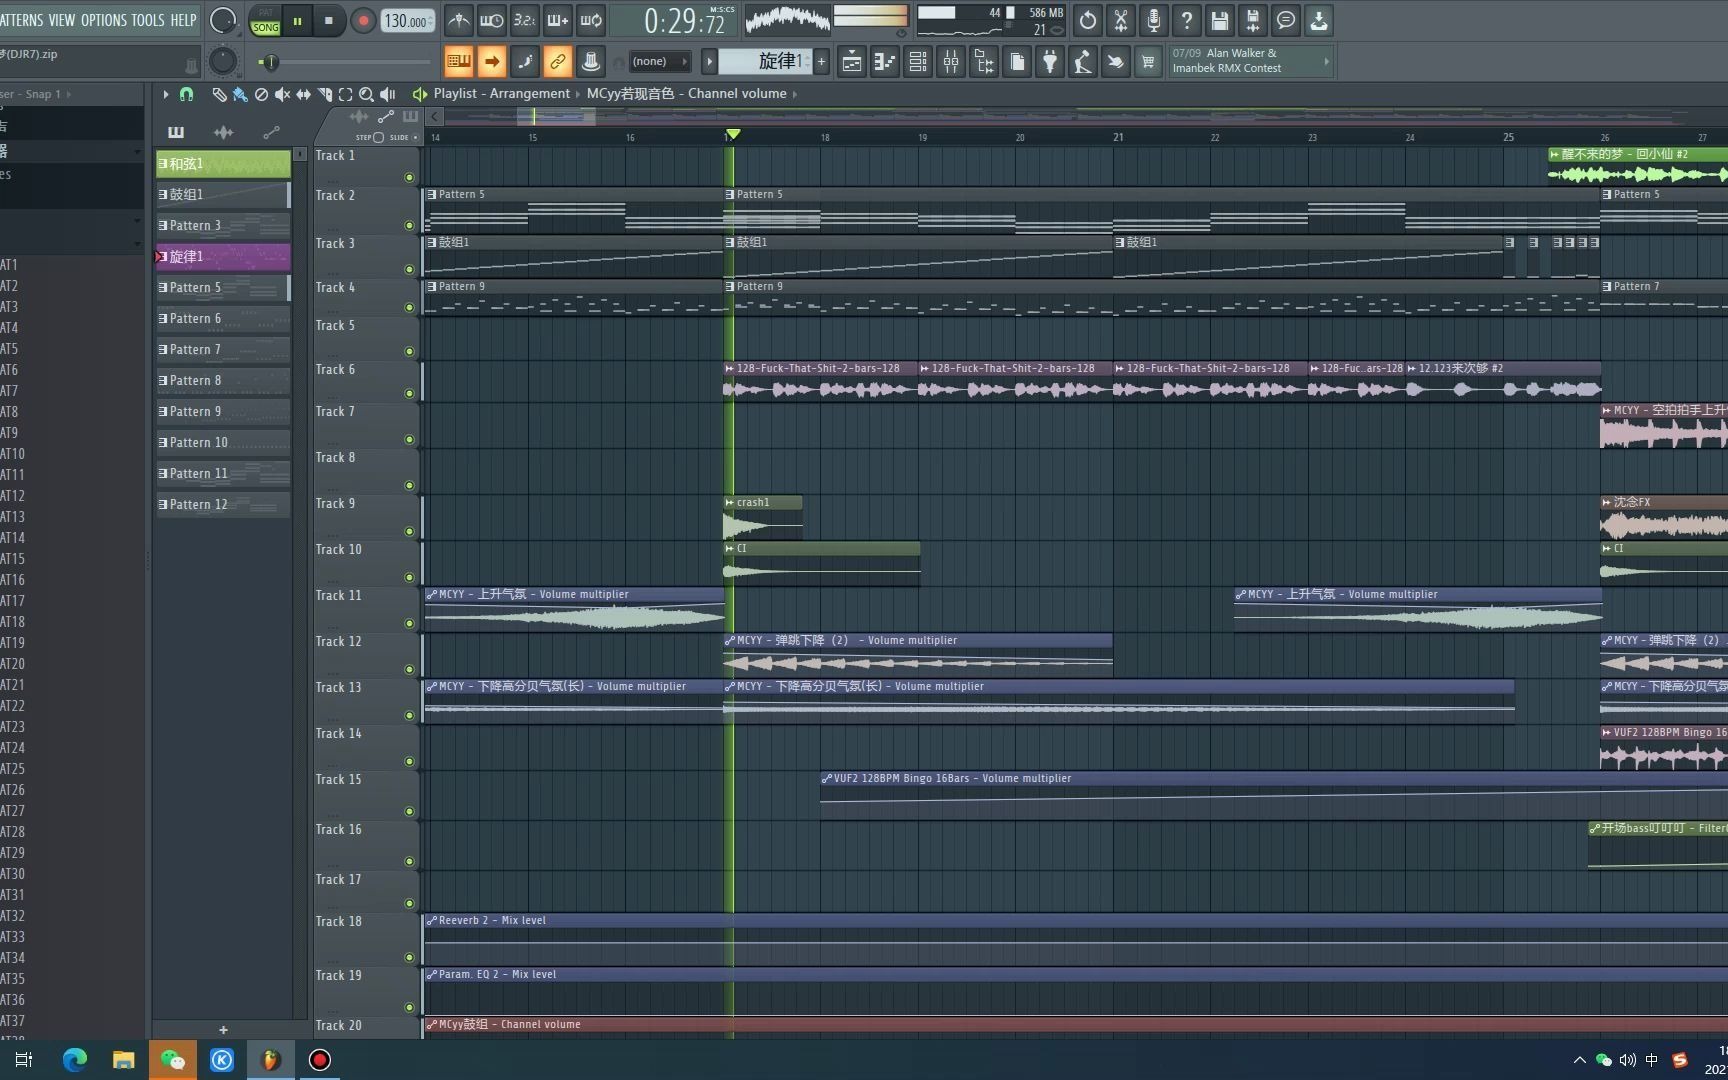Click the undo history circular arrow icon
Screen dimensions: 1728x1080
[1087, 20]
